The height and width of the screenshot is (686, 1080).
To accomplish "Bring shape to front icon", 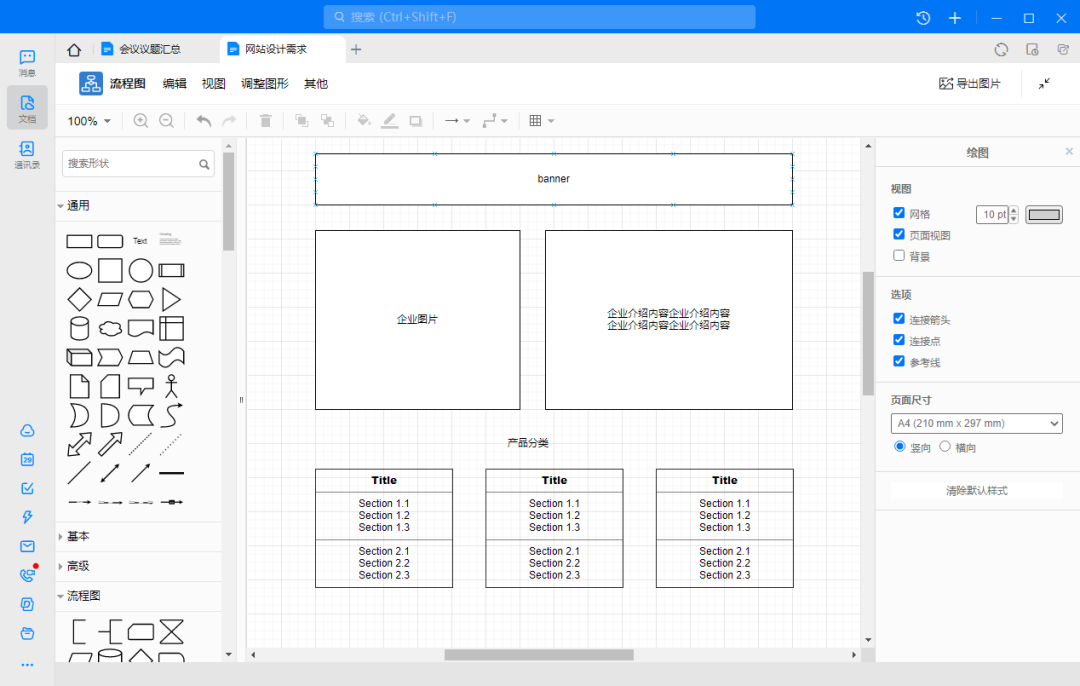I will (x=302, y=121).
